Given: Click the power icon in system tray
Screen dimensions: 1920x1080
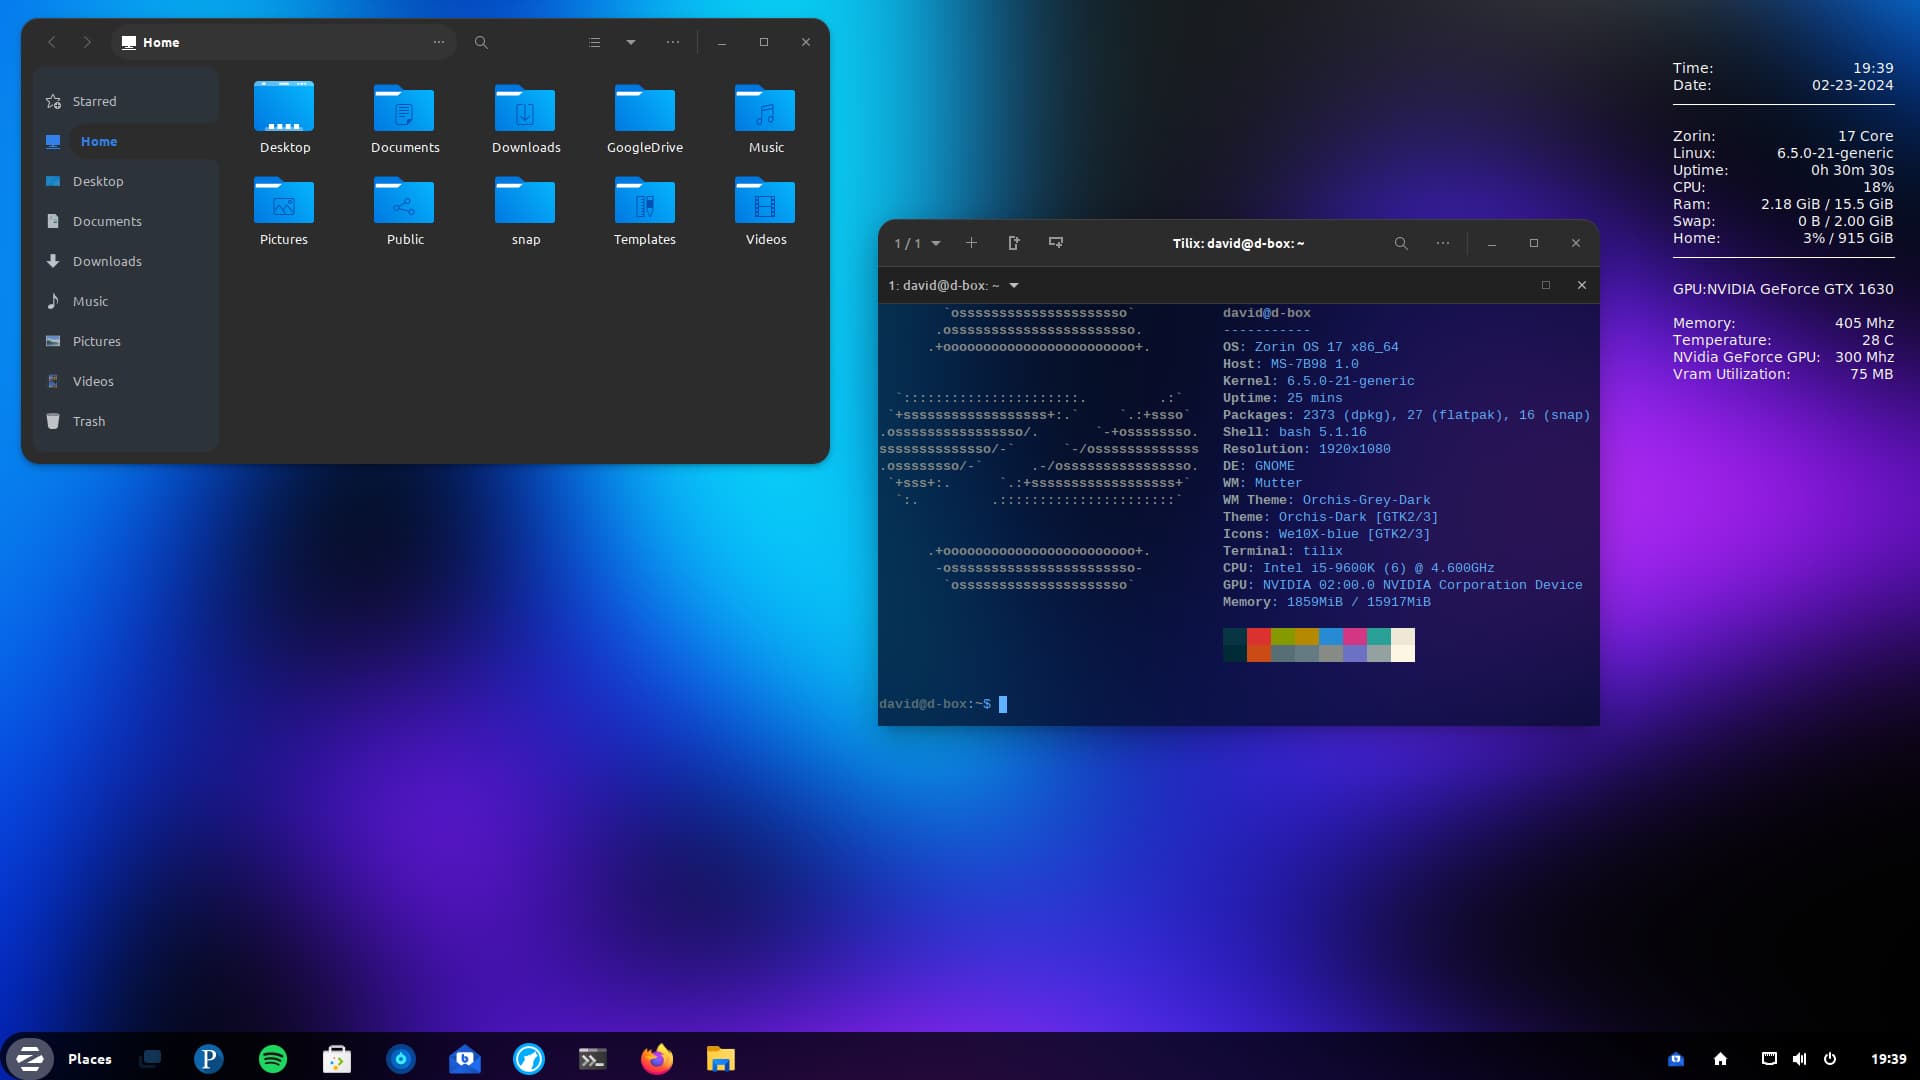Looking at the screenshot, I should (x=1830, y=1058).
